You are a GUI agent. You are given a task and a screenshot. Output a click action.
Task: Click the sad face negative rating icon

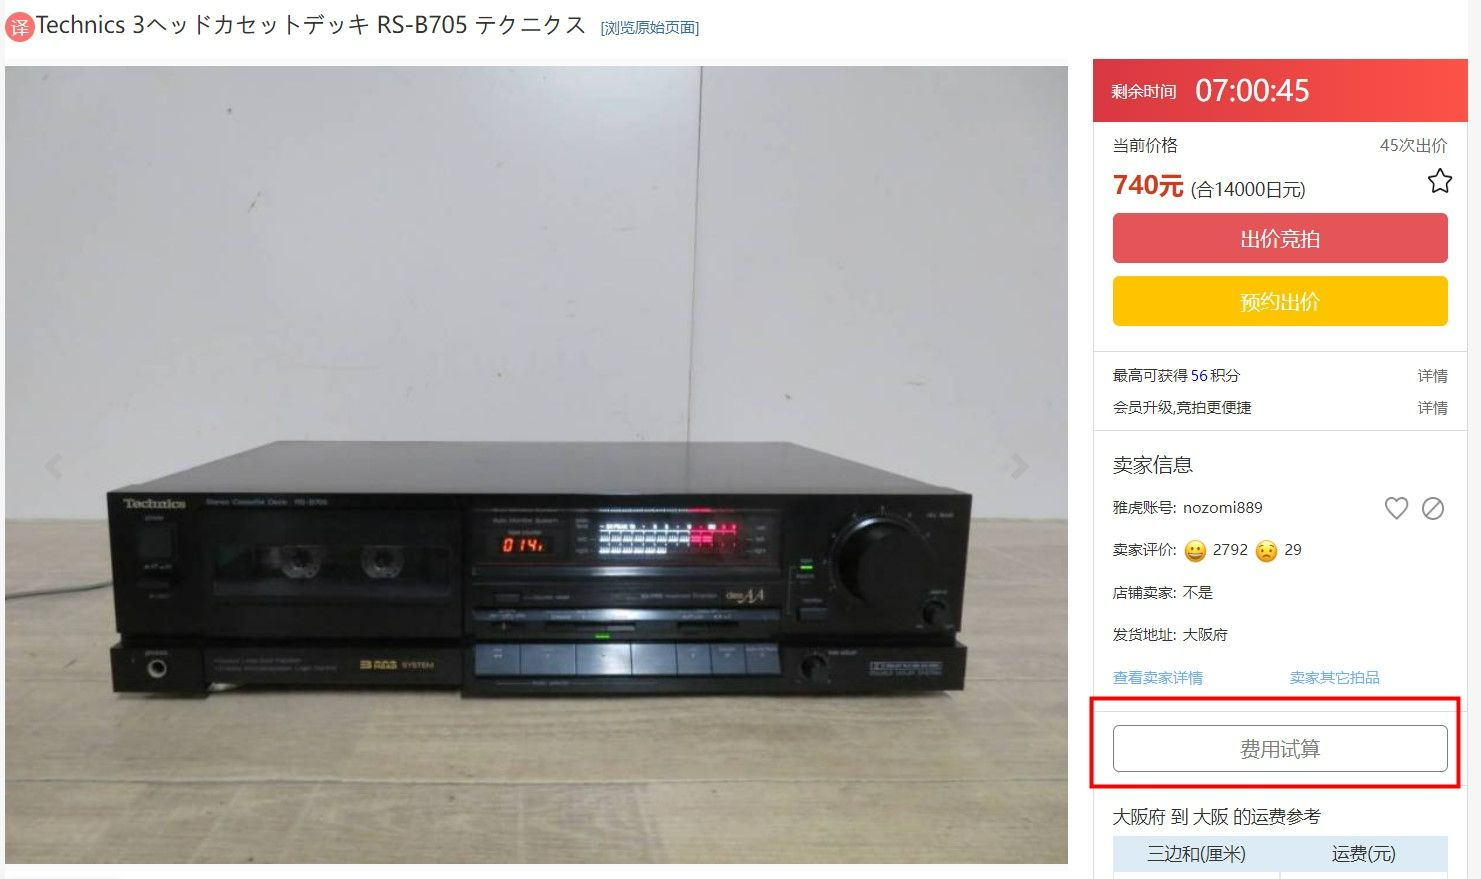(x=1266, y=551)
